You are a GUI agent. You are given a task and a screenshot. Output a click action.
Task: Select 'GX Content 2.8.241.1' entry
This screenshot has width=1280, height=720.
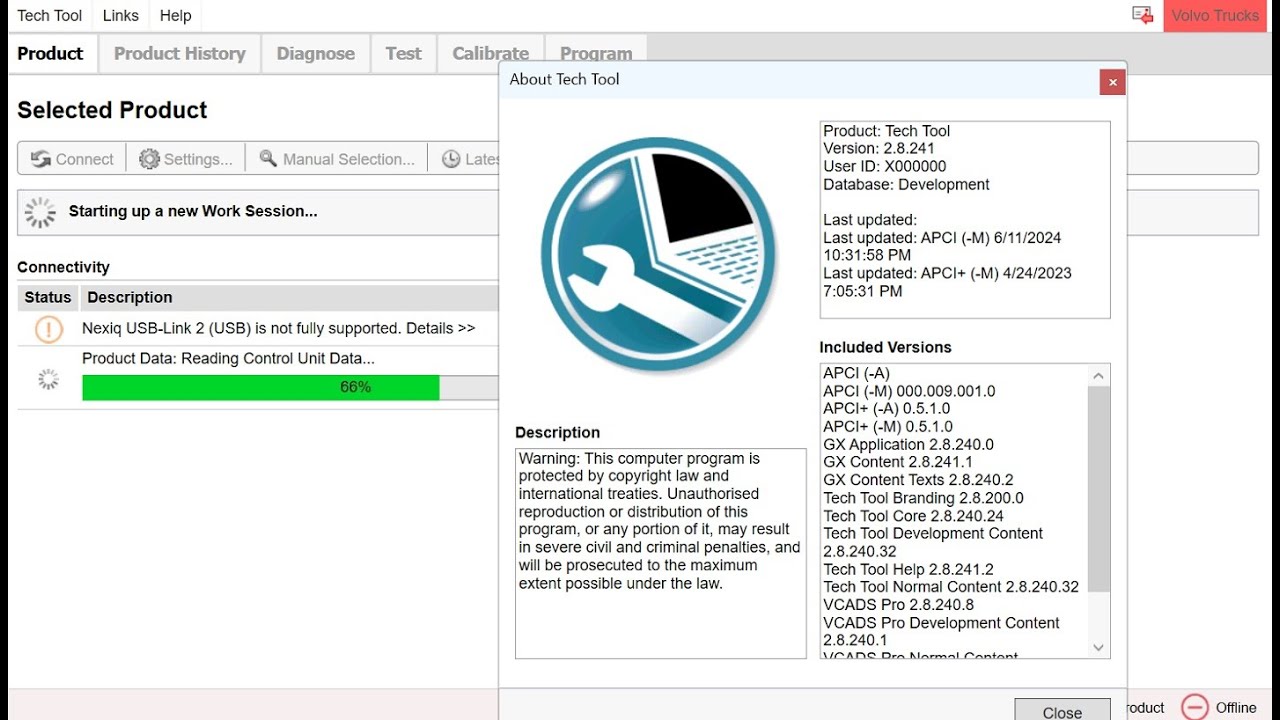[897, 462]
